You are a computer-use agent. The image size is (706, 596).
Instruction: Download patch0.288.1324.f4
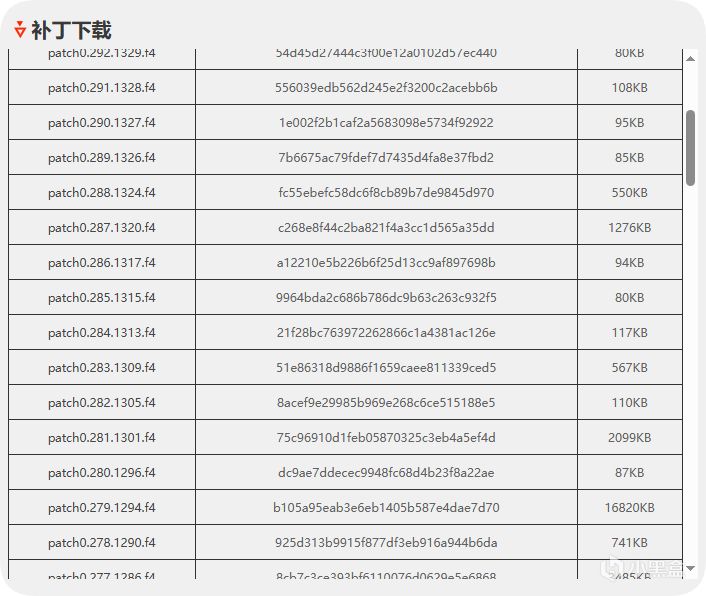point(102,193)
